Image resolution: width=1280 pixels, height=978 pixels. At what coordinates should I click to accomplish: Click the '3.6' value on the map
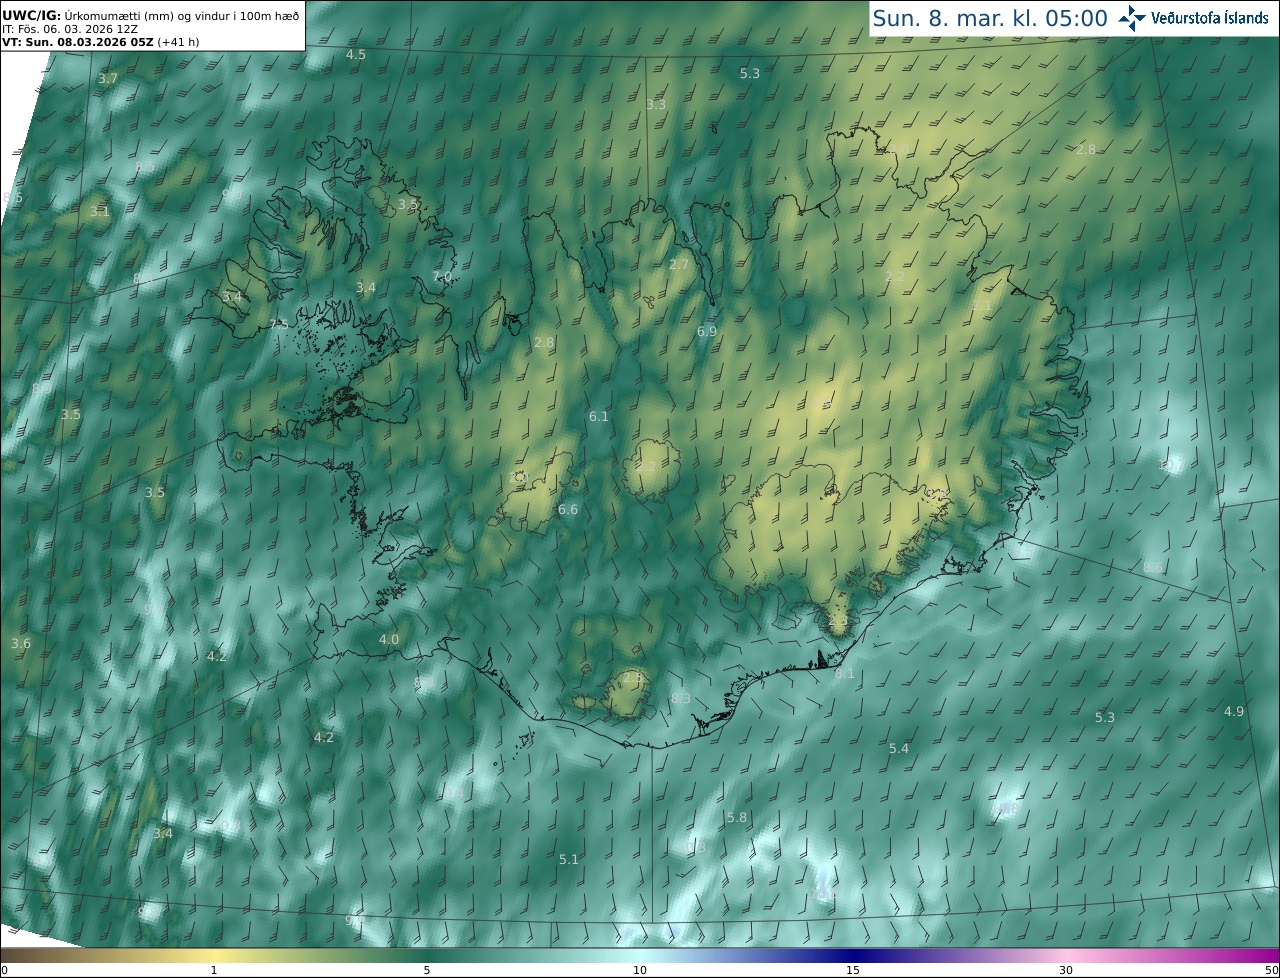click(x=21, y=644)
